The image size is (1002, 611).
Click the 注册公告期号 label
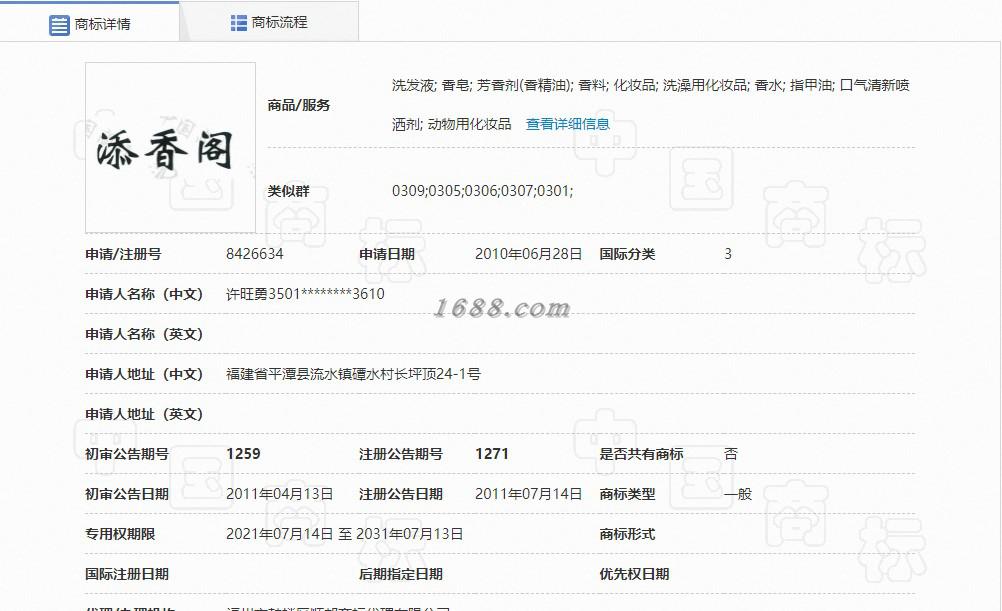[x=401, y=454]
